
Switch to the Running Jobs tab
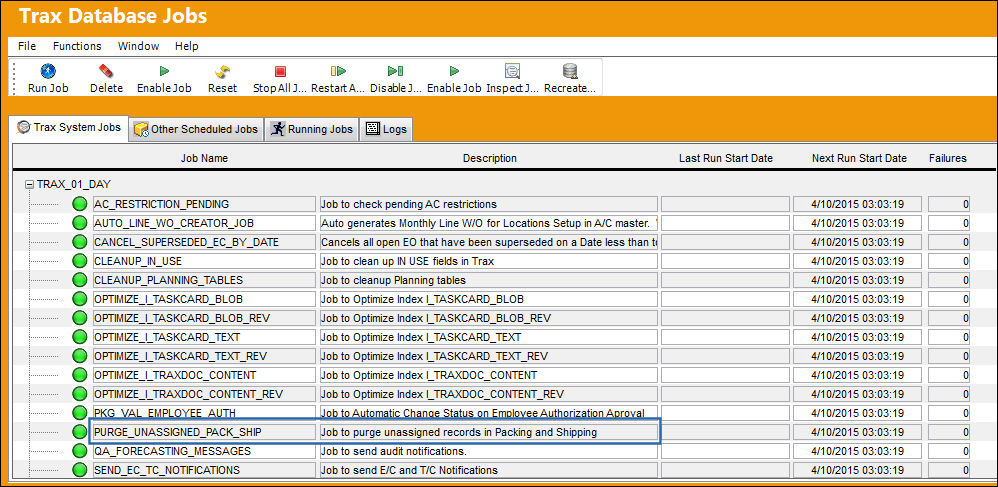(311, 129)
